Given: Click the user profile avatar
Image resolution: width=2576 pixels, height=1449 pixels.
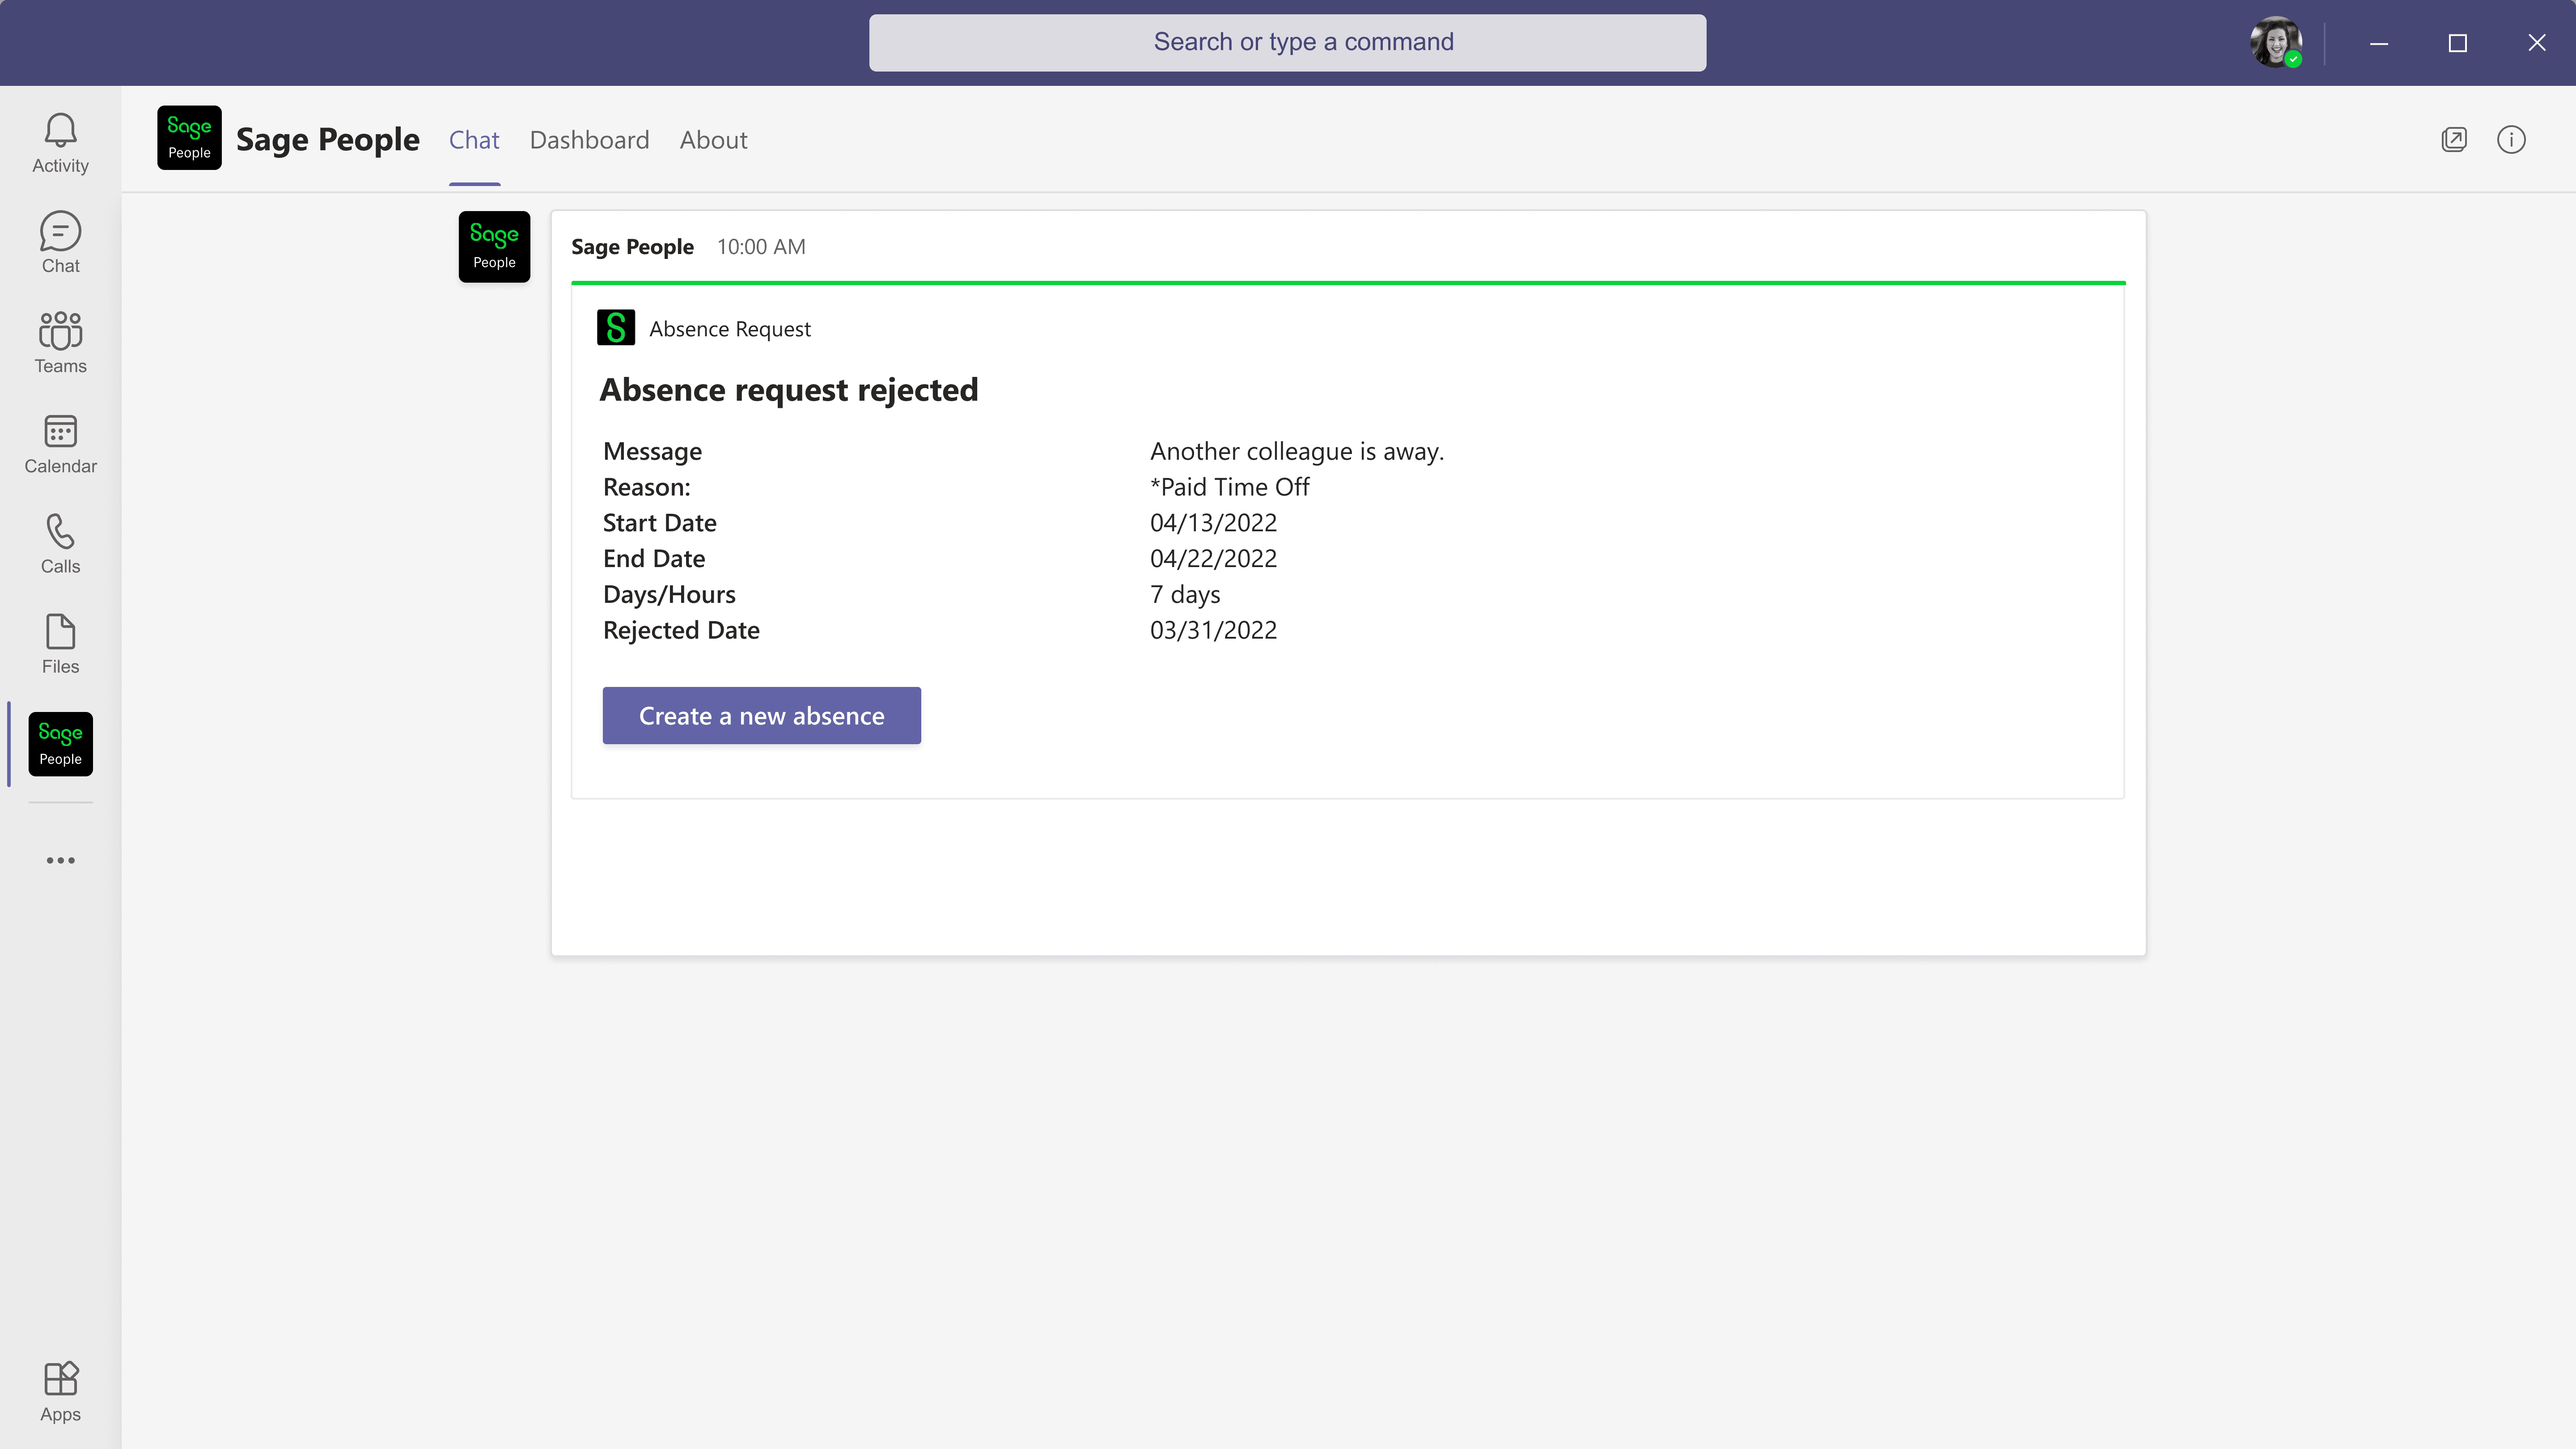Looking at the screenshot, I should (x=2275, y=43).
